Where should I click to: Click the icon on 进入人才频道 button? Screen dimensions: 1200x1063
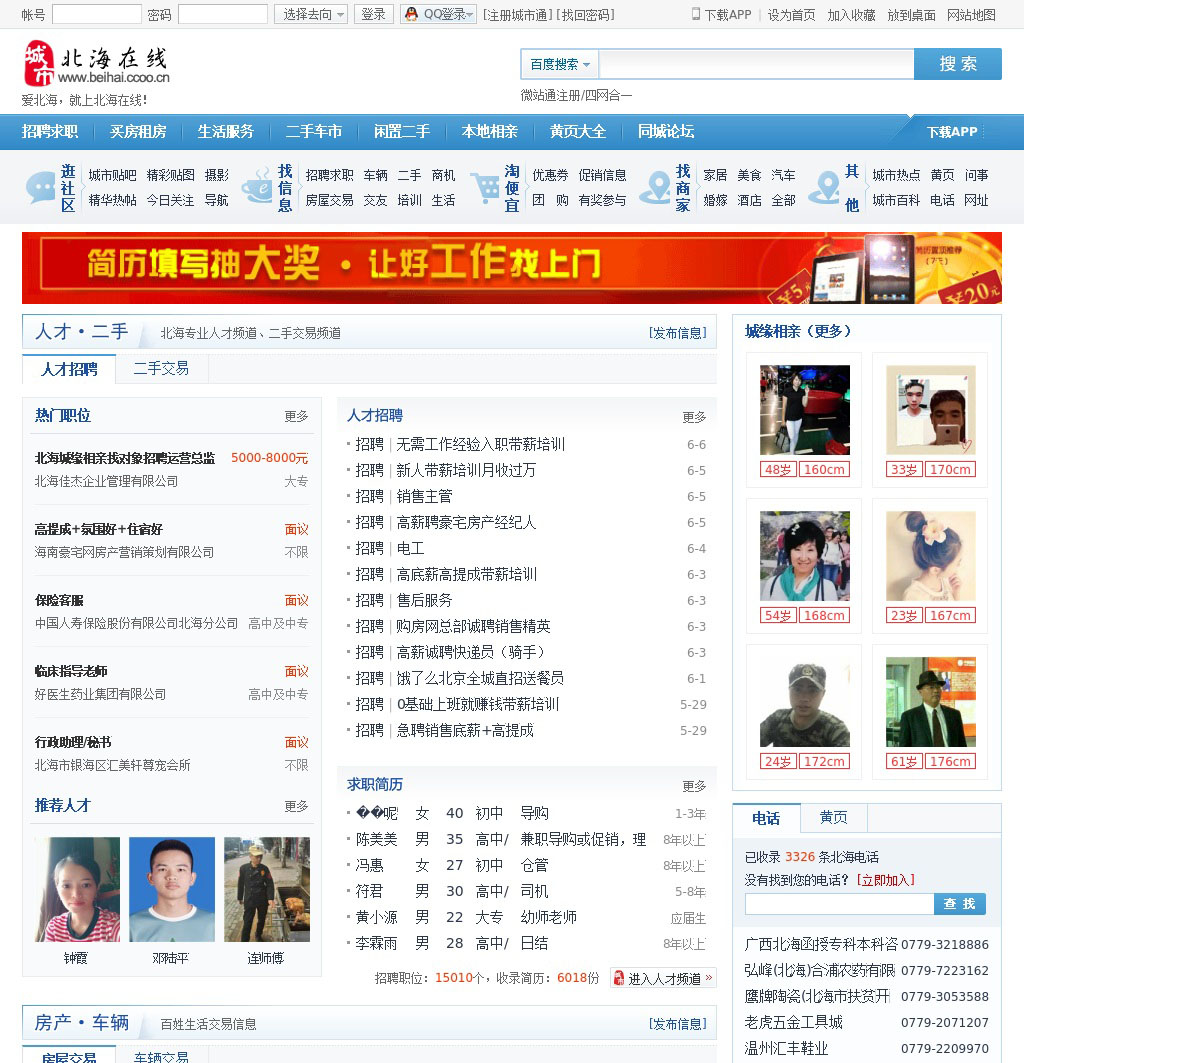point(619,978)
